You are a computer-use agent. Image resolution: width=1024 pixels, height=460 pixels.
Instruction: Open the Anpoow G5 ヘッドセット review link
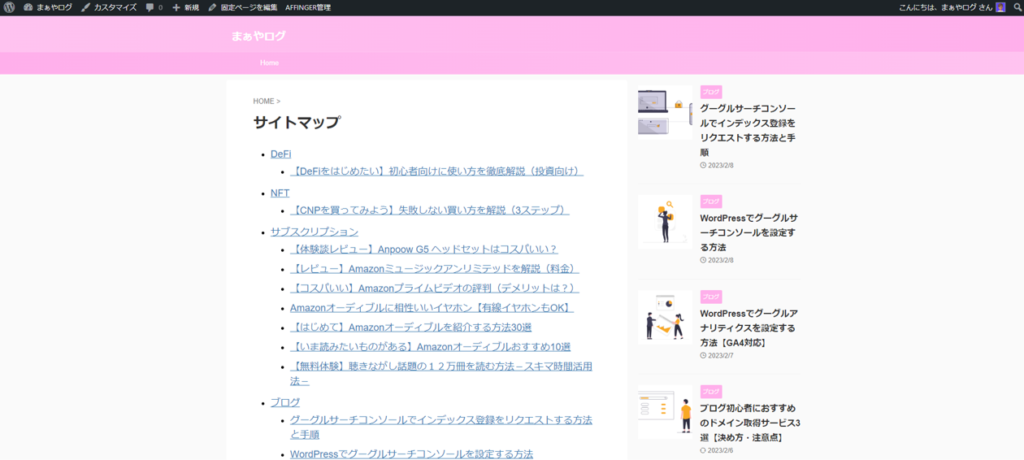[x=424, y=250]
